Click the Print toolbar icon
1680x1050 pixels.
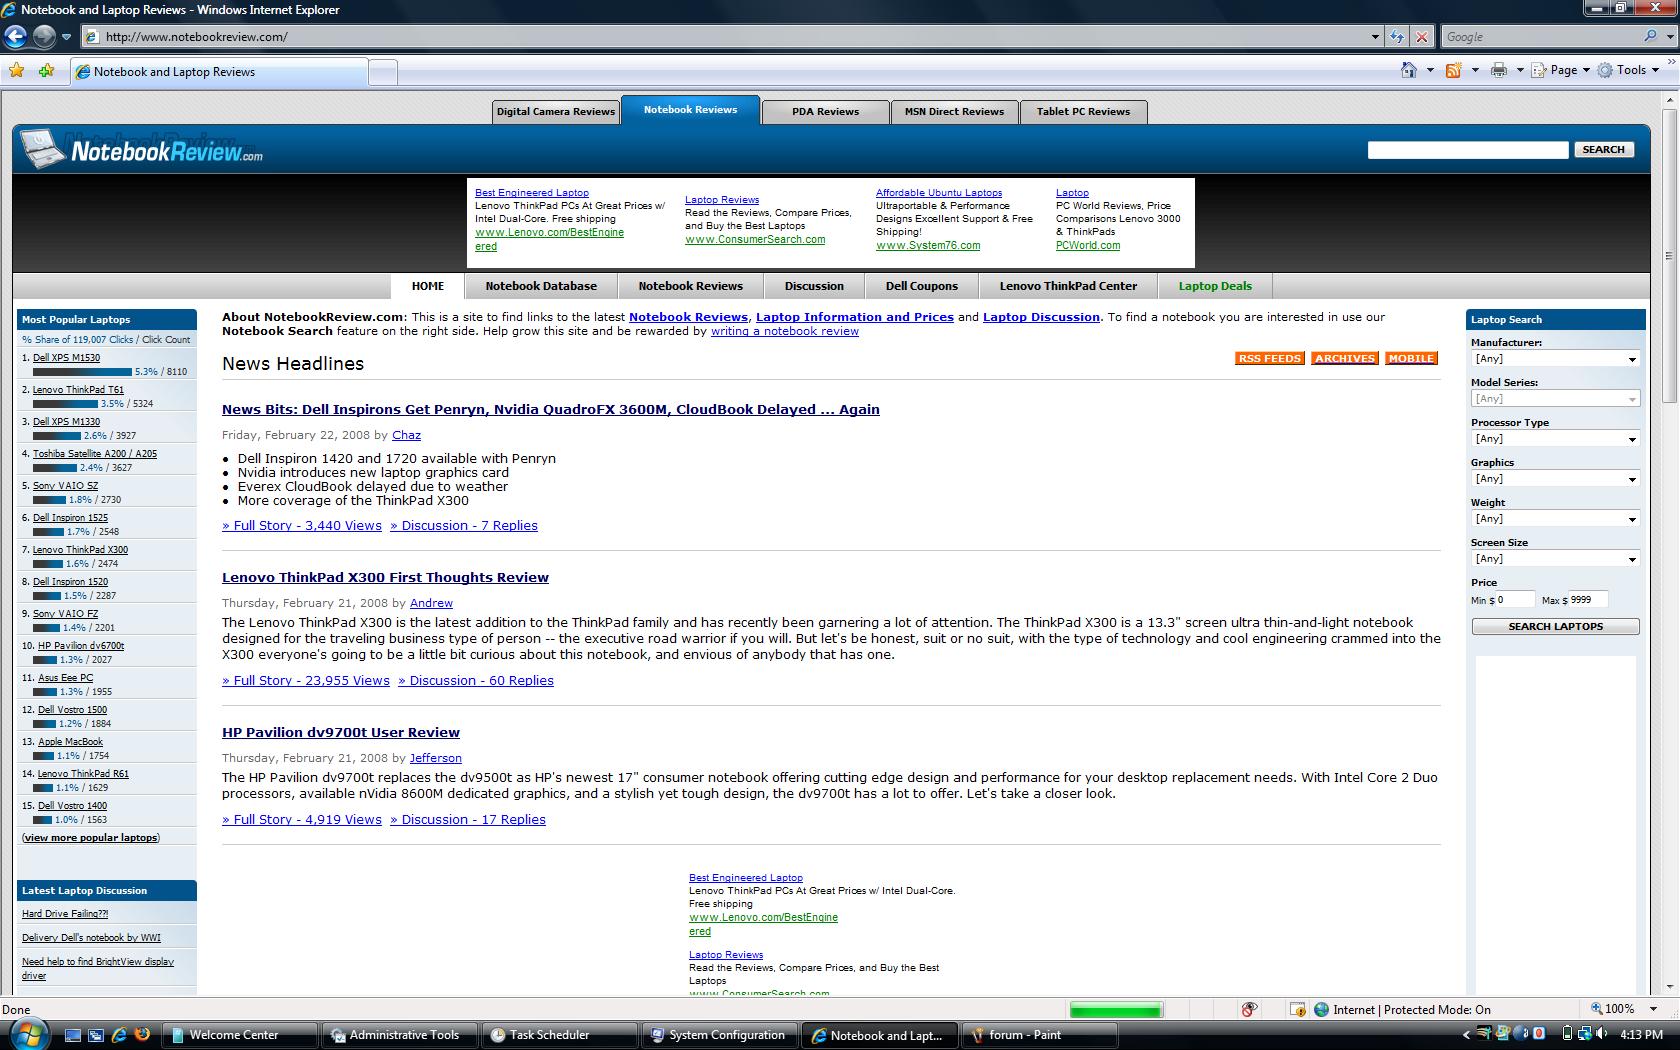(x=1499, y=70)
